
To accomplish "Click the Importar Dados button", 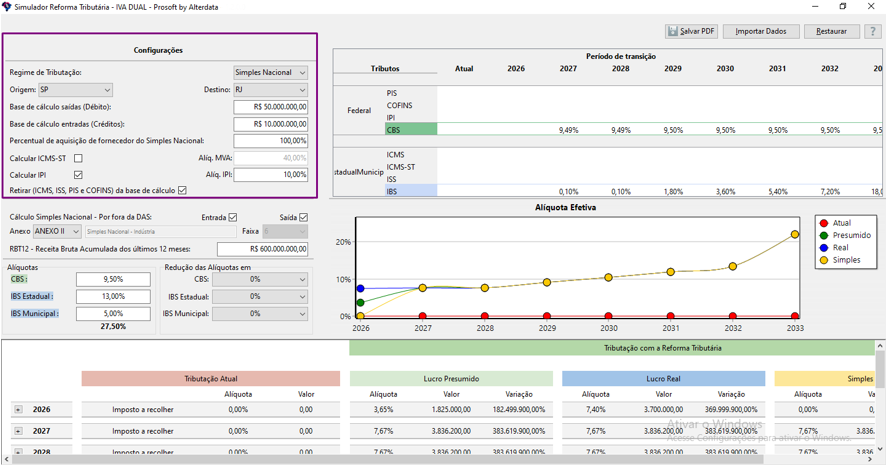I will click(761, 31).
